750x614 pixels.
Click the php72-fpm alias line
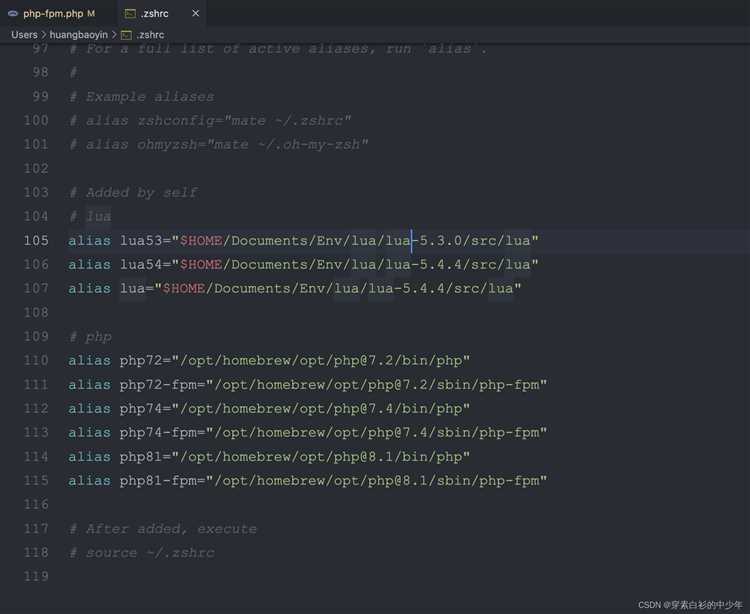(x=307, y=384)
